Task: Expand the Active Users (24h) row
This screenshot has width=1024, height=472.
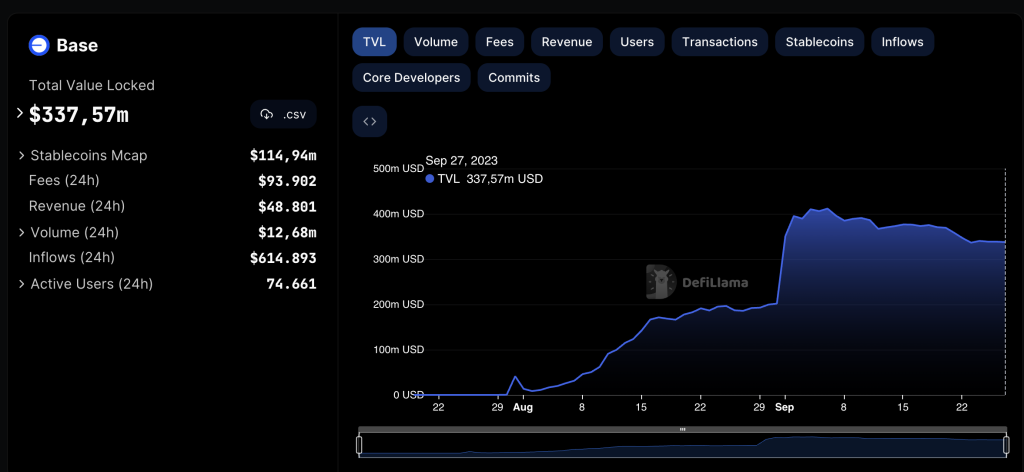Action: coord(22,284)
